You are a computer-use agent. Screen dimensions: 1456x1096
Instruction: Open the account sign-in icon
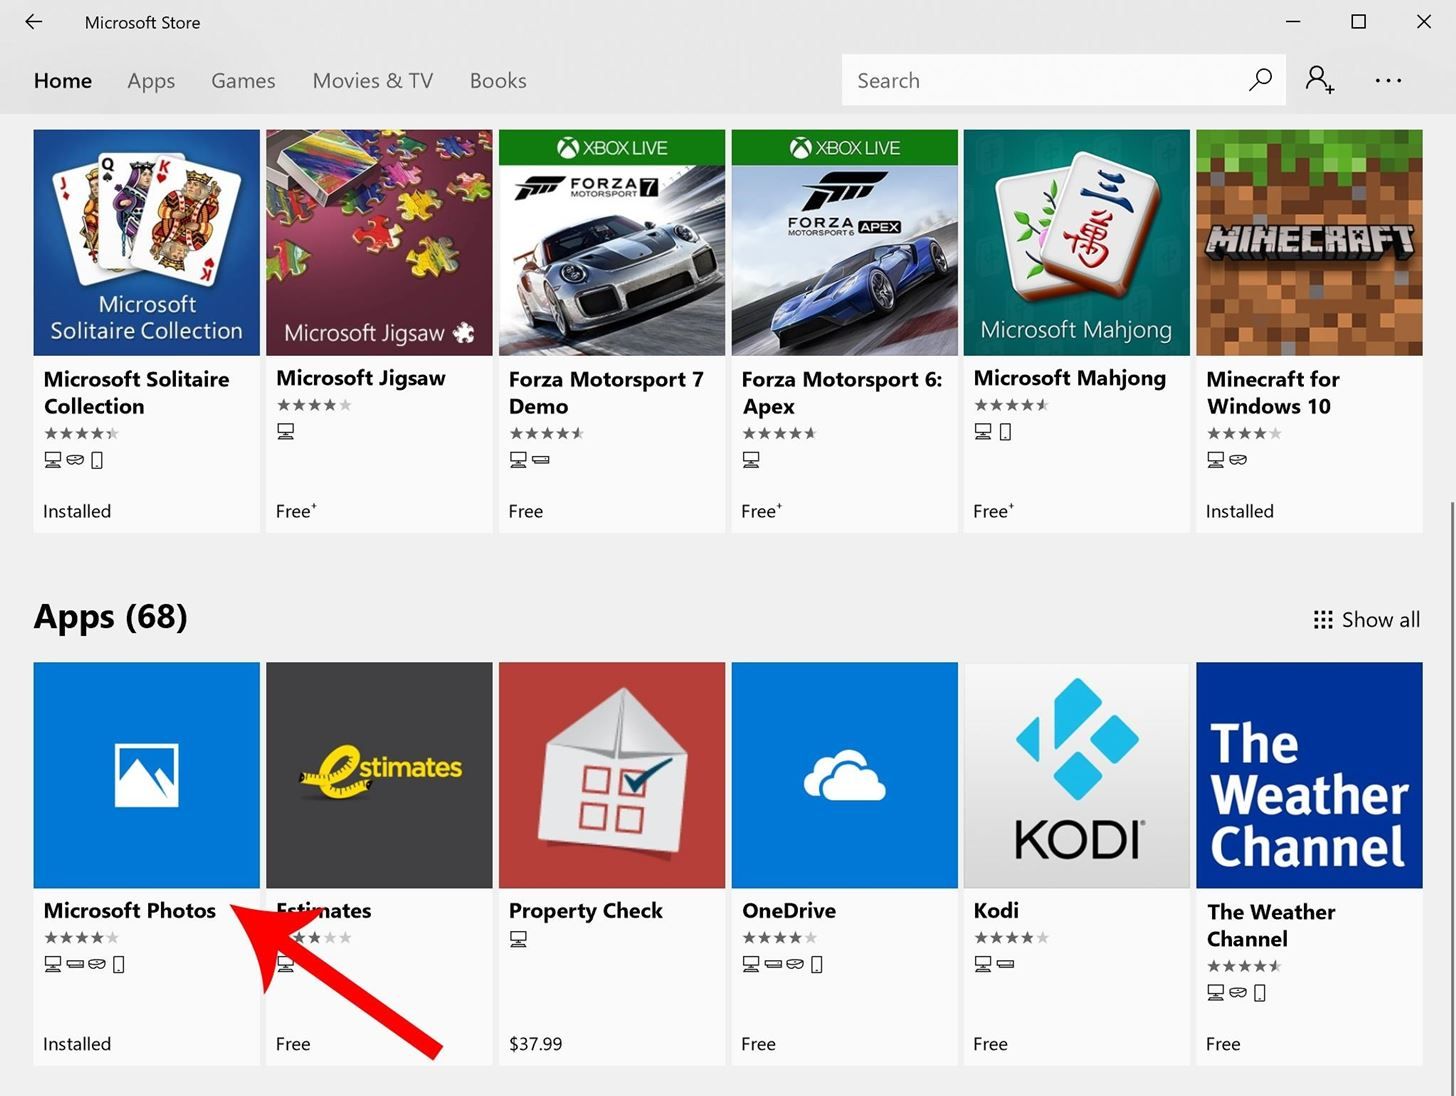tap(1319, 80)
